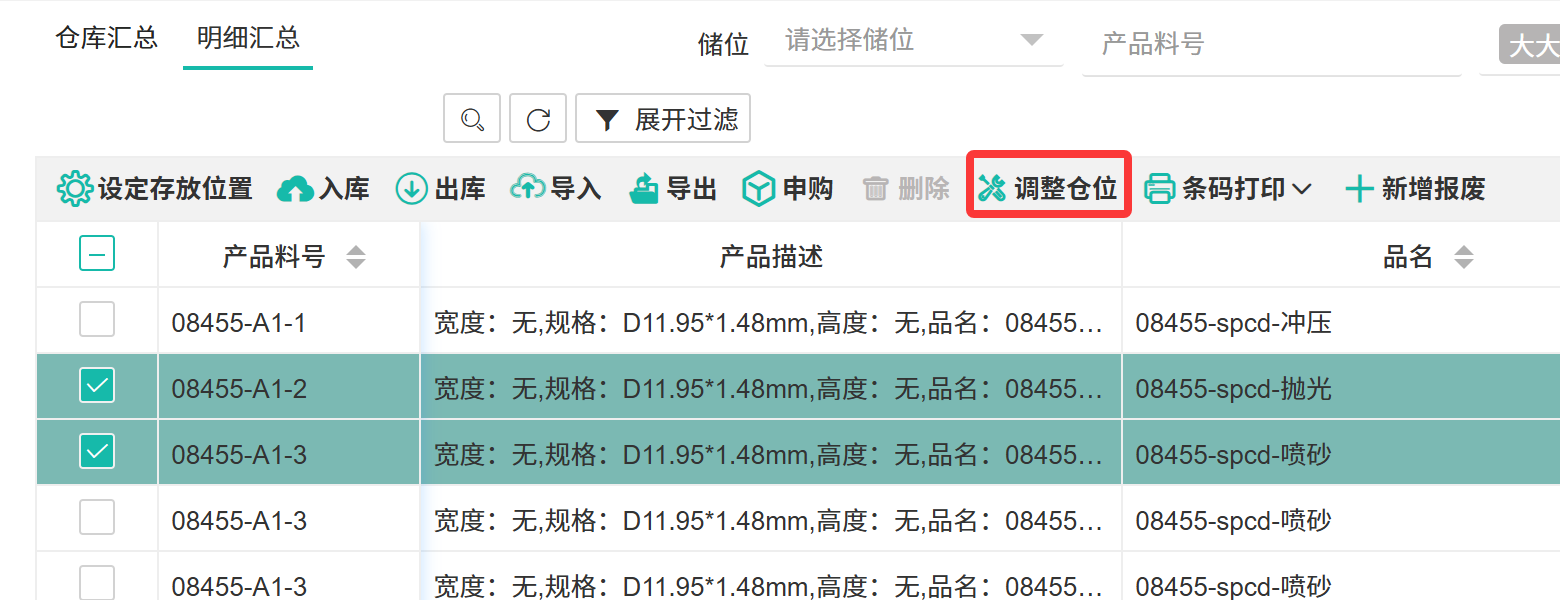Click the 展开过滤 filter button

[x=663, y=120]
